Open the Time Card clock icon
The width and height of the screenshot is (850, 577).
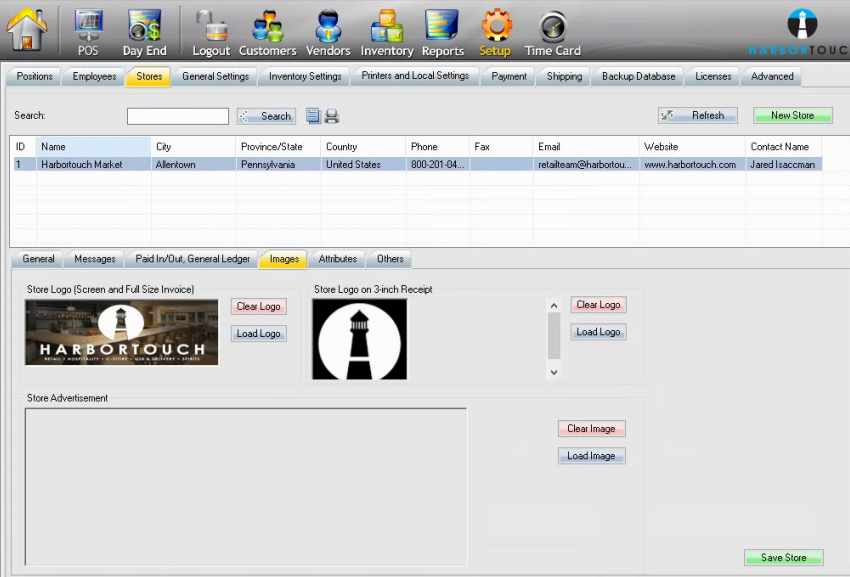tap(552, 31)
